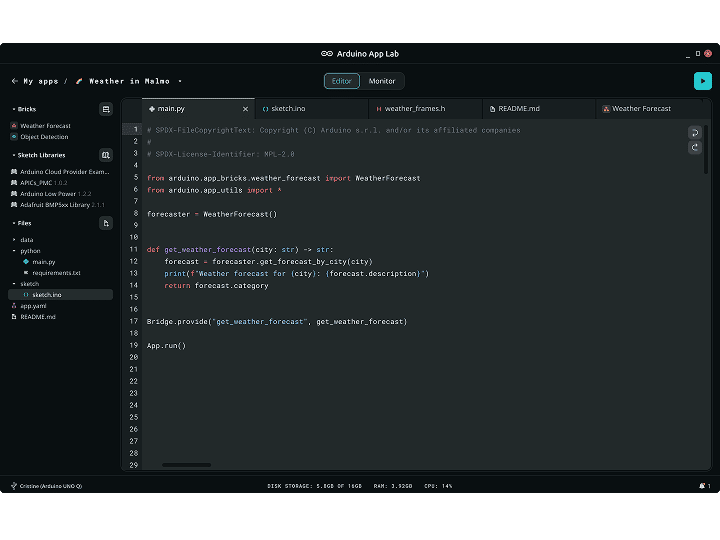Select Adafruit BMP5xx Library entry
Image resolution: width=720 pixels, height=540 pixels.
click(x=61, y=205)
